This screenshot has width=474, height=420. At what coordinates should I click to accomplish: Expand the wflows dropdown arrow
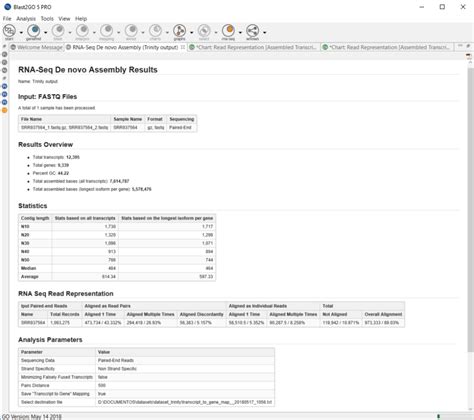tap(264, 32)
